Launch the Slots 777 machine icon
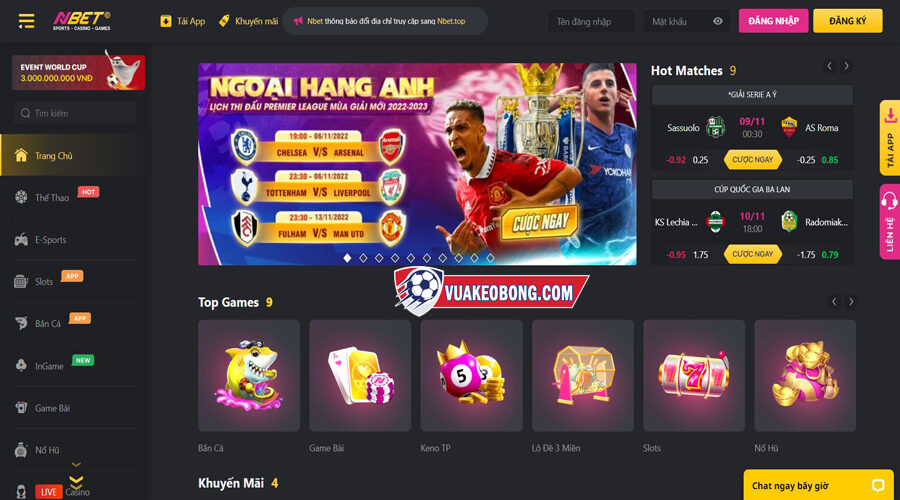The height and width of the screenshot is (500, 900). coord(693,375)
